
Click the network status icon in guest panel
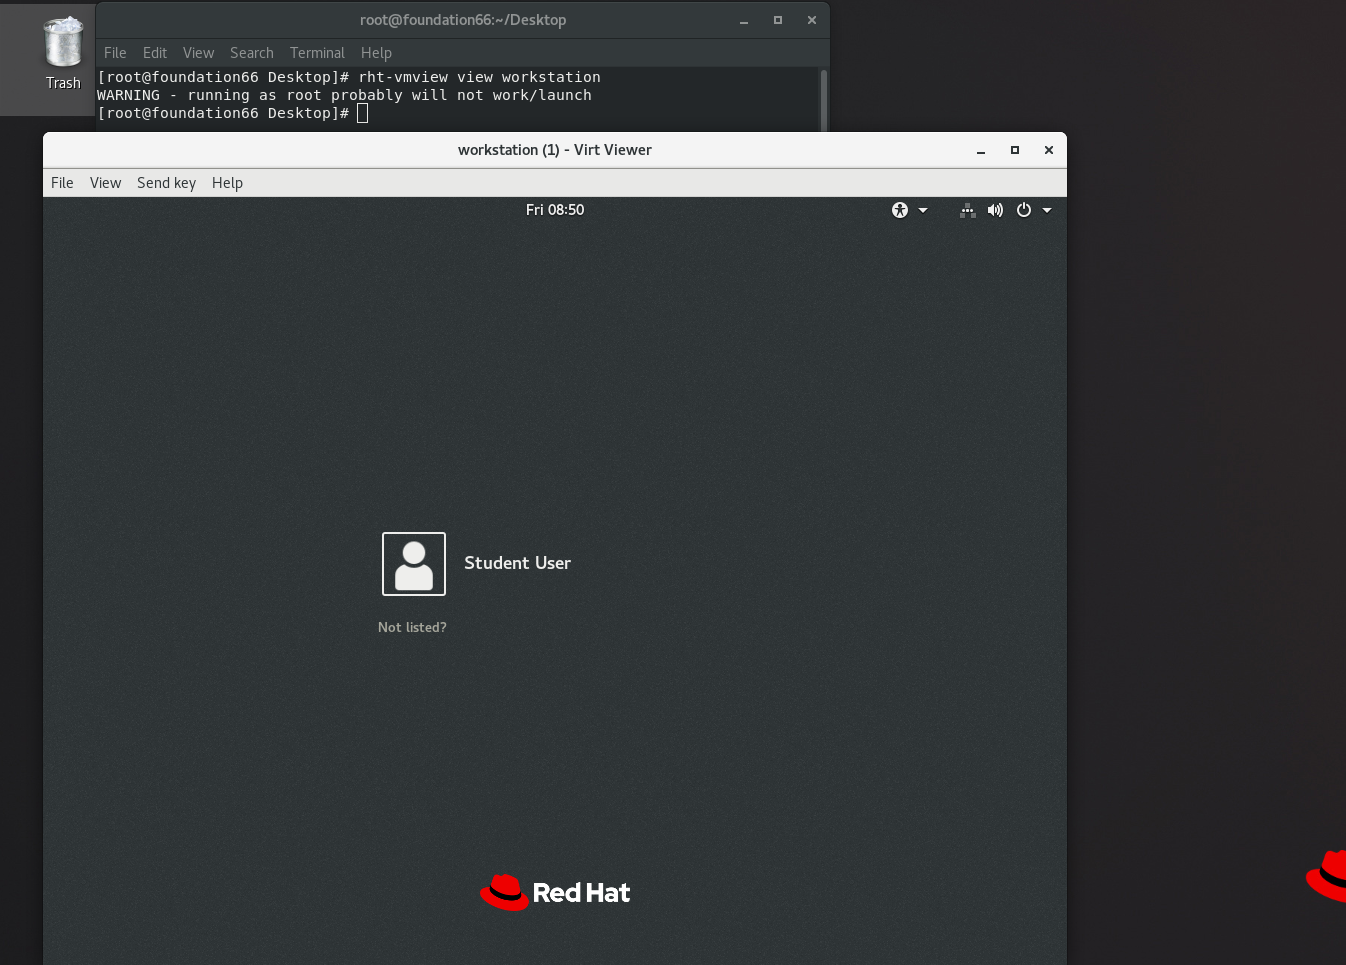(967, 210)
